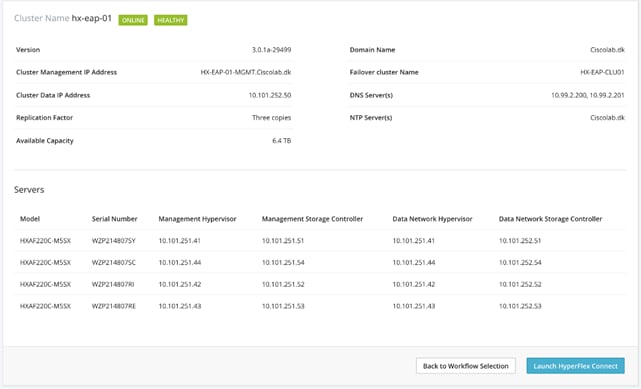
Task: Select management hypervisor IP 10.101.251.42
Action: (180, 284)
